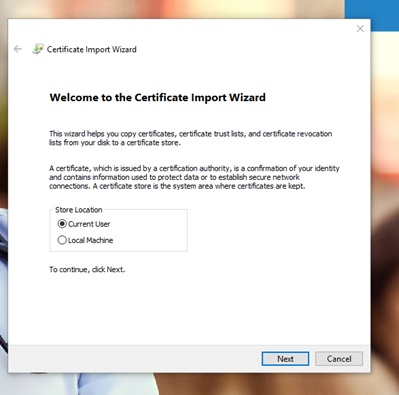
Task: Select the Current User radio button
Action: [62, 224]
